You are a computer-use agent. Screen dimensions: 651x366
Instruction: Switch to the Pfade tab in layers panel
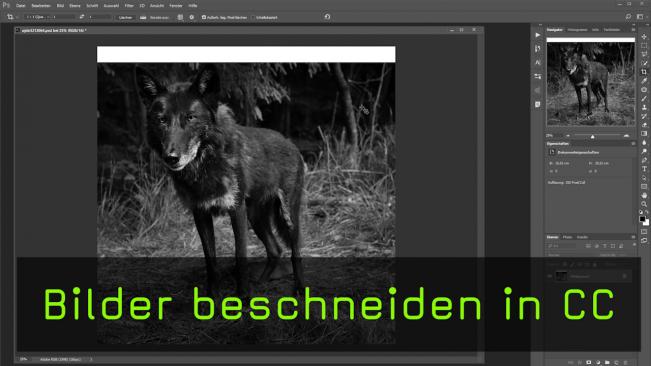point(567,237)
